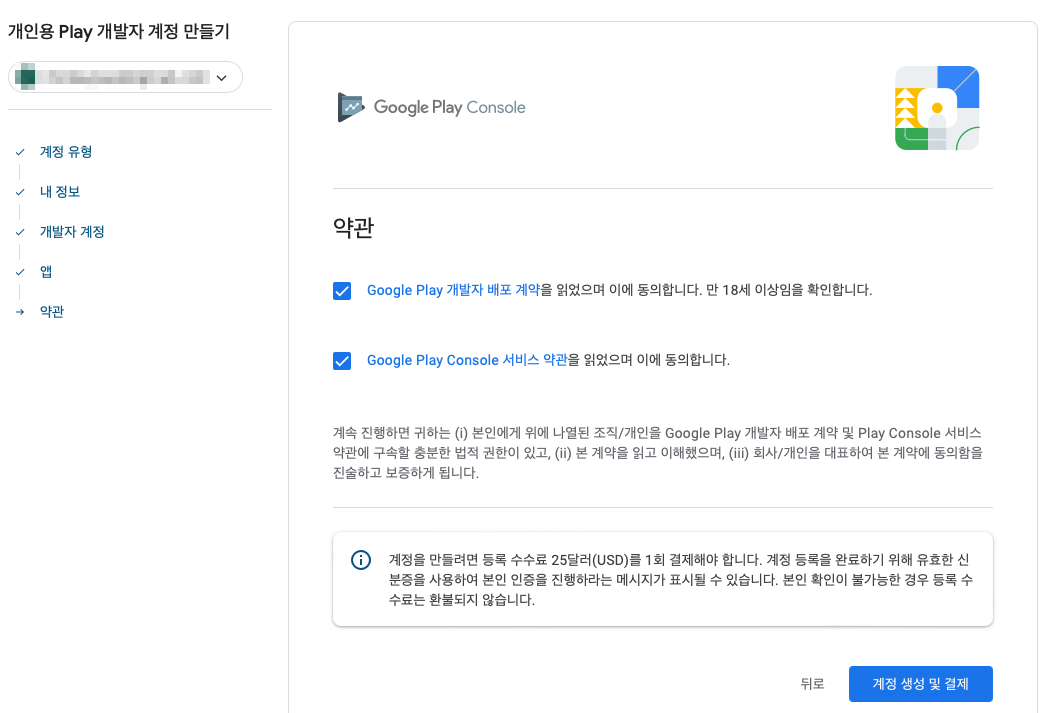The width and height of the screenshot is (1054, 713).
Task: Go to the 계정 유형 step
Action: click(x=66, y=152)
